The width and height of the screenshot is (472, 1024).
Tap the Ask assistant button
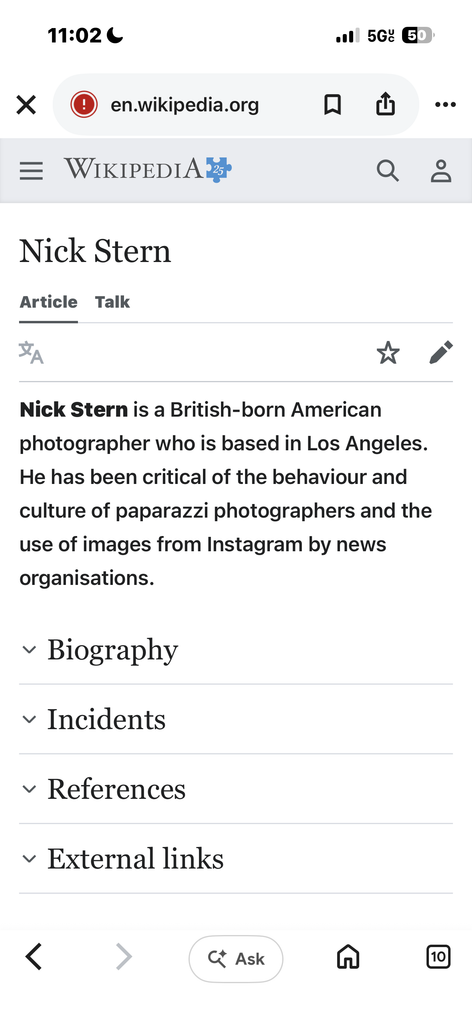click(x=236, y=959)
